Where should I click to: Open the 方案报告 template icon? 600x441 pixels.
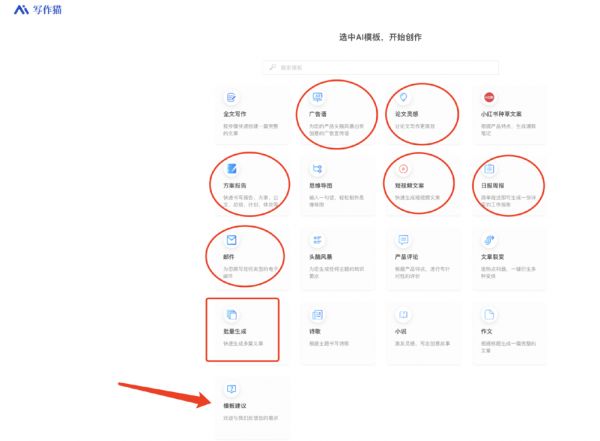(x=231, y=169)
